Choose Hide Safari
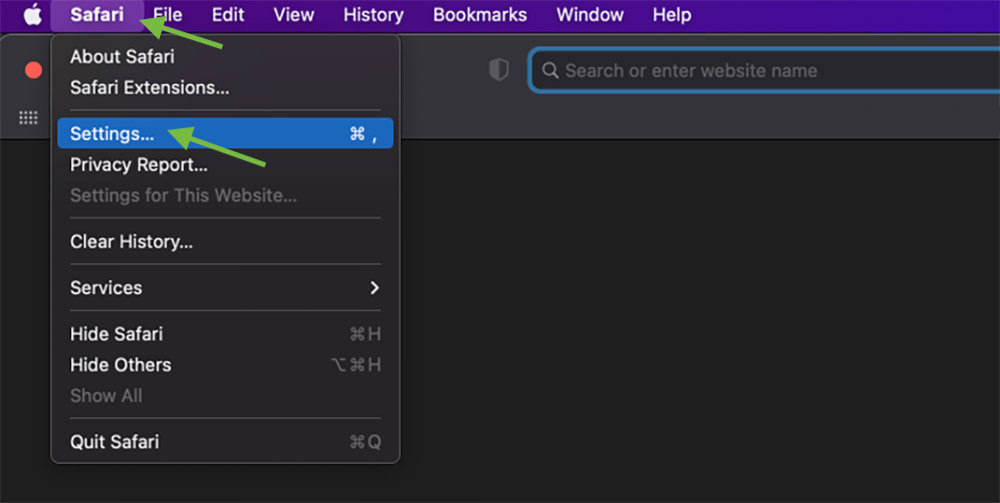 pyautogui.click(x=225, y=334)
